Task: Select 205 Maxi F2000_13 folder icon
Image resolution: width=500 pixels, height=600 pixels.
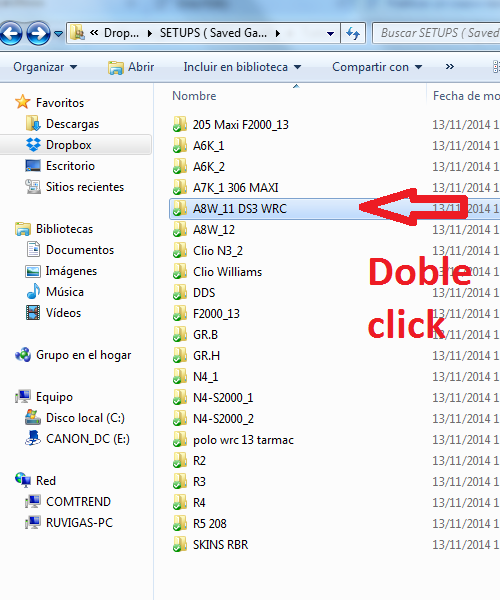Action: [179, 124]
